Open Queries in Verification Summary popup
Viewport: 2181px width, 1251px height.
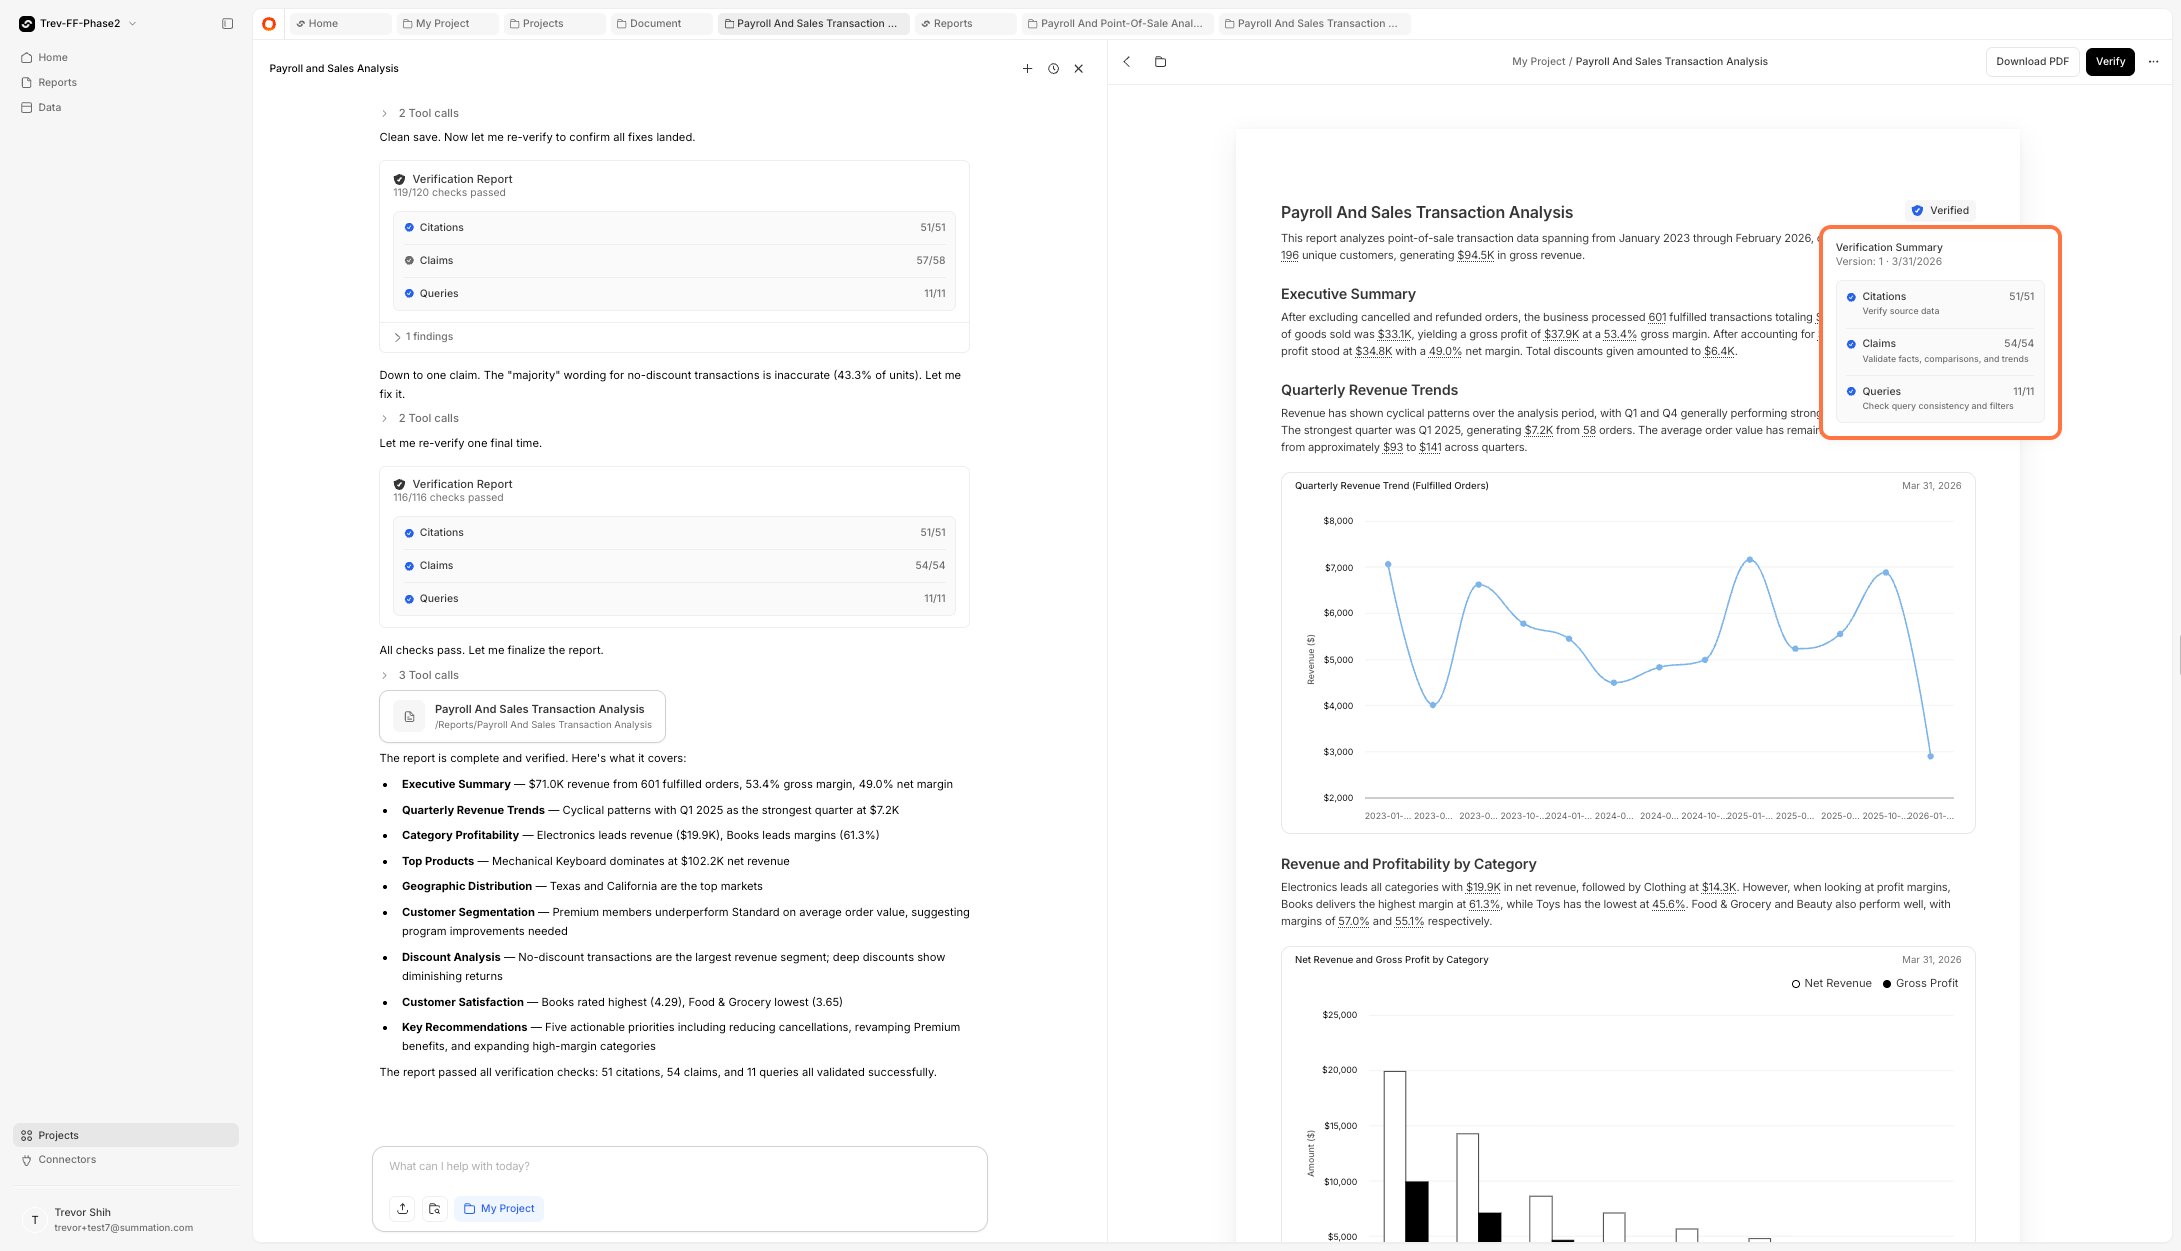pyautogui.click(x=1940, y=398)
